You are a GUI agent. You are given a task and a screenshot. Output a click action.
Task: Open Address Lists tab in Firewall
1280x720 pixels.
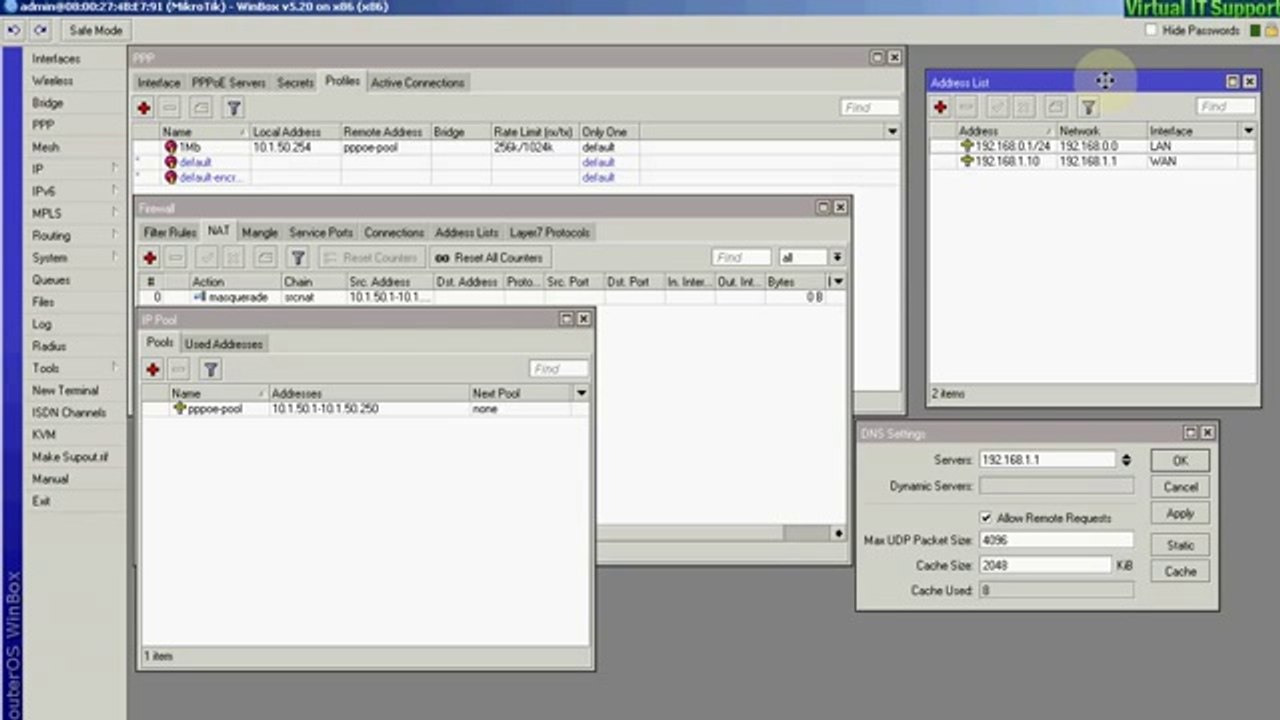(467, 232)
